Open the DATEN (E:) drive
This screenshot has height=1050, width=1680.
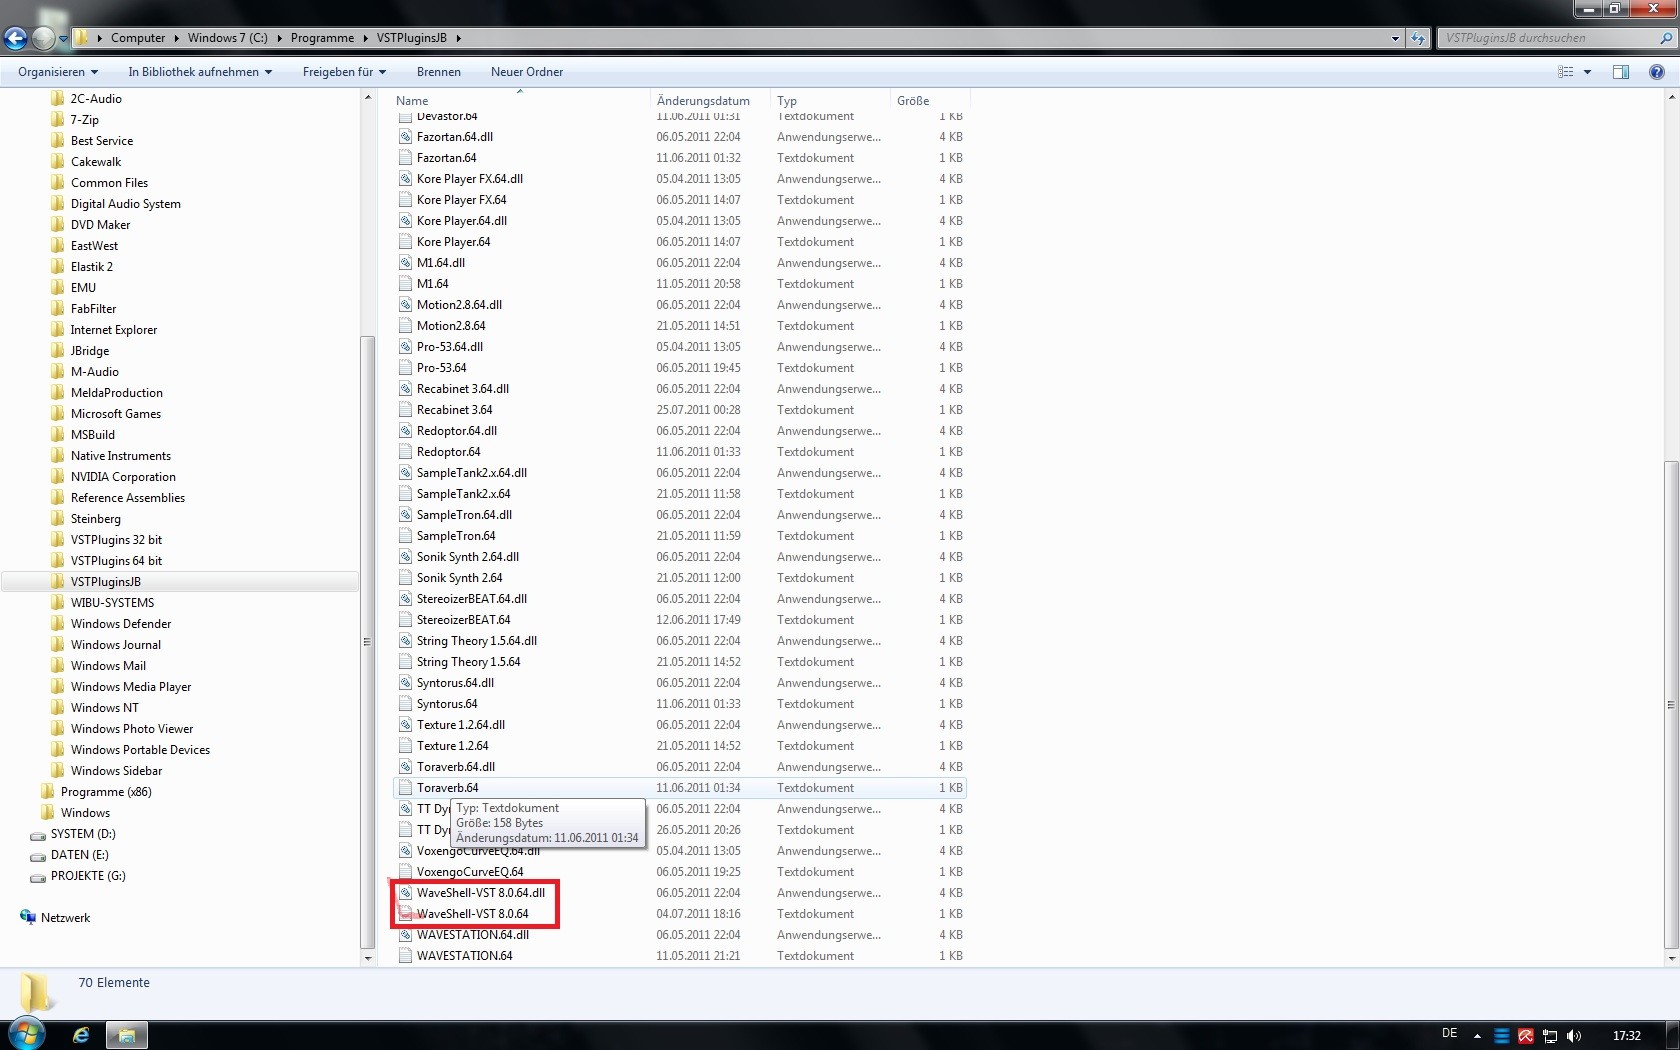tap(80, 855)
